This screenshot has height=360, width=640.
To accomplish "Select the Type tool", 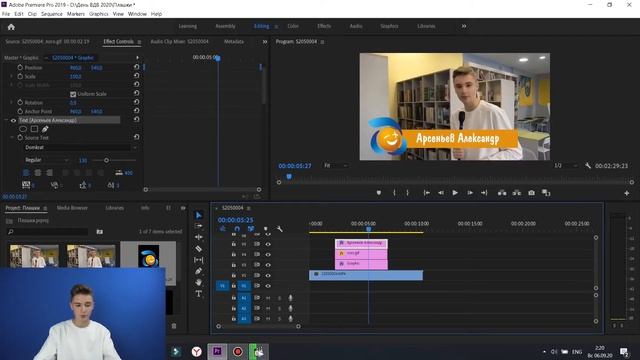I will pyautogui.click(x=198, y=293).
